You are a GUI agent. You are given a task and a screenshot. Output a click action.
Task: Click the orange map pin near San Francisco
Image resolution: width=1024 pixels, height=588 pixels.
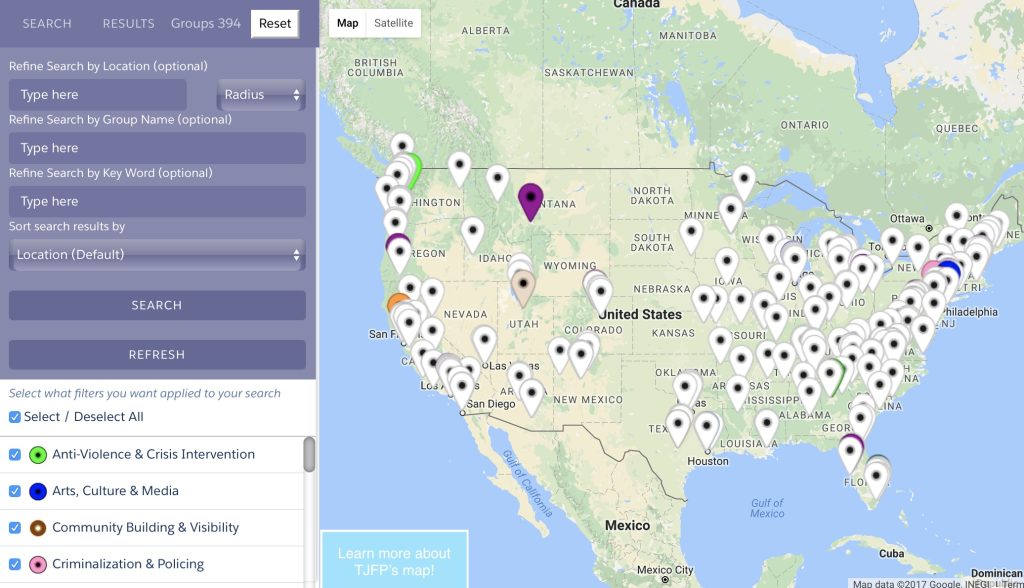pyautogui.click(x=396, y=301)
